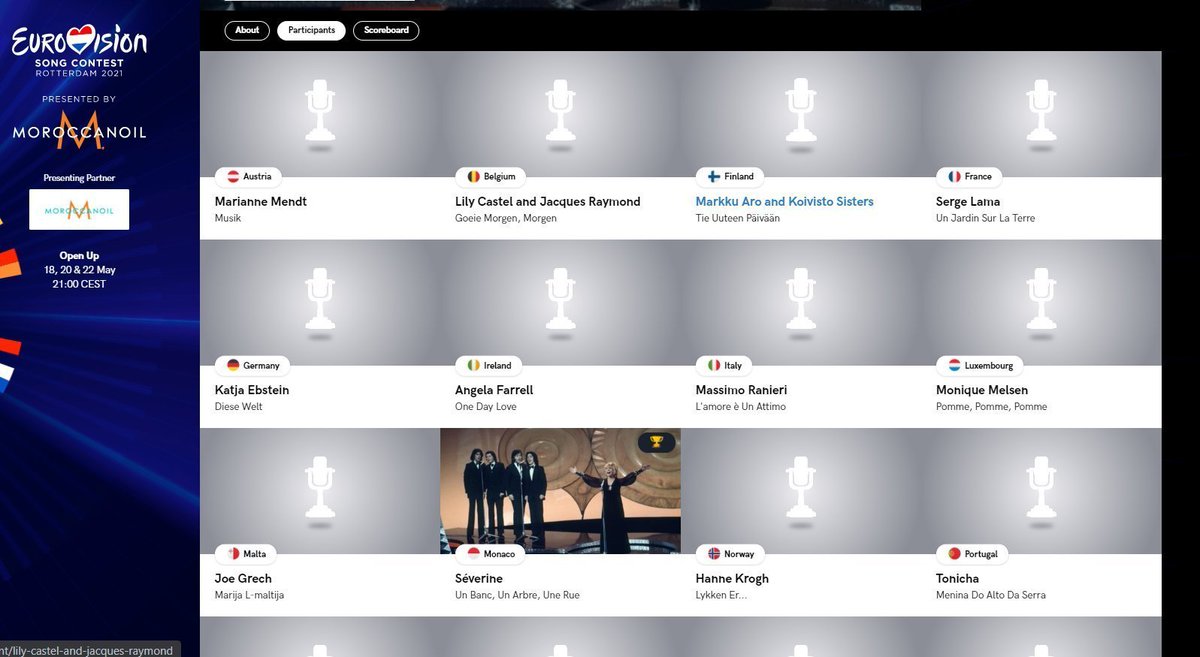Click microphone placeholder image above Portugal label

click(1041, 491)
